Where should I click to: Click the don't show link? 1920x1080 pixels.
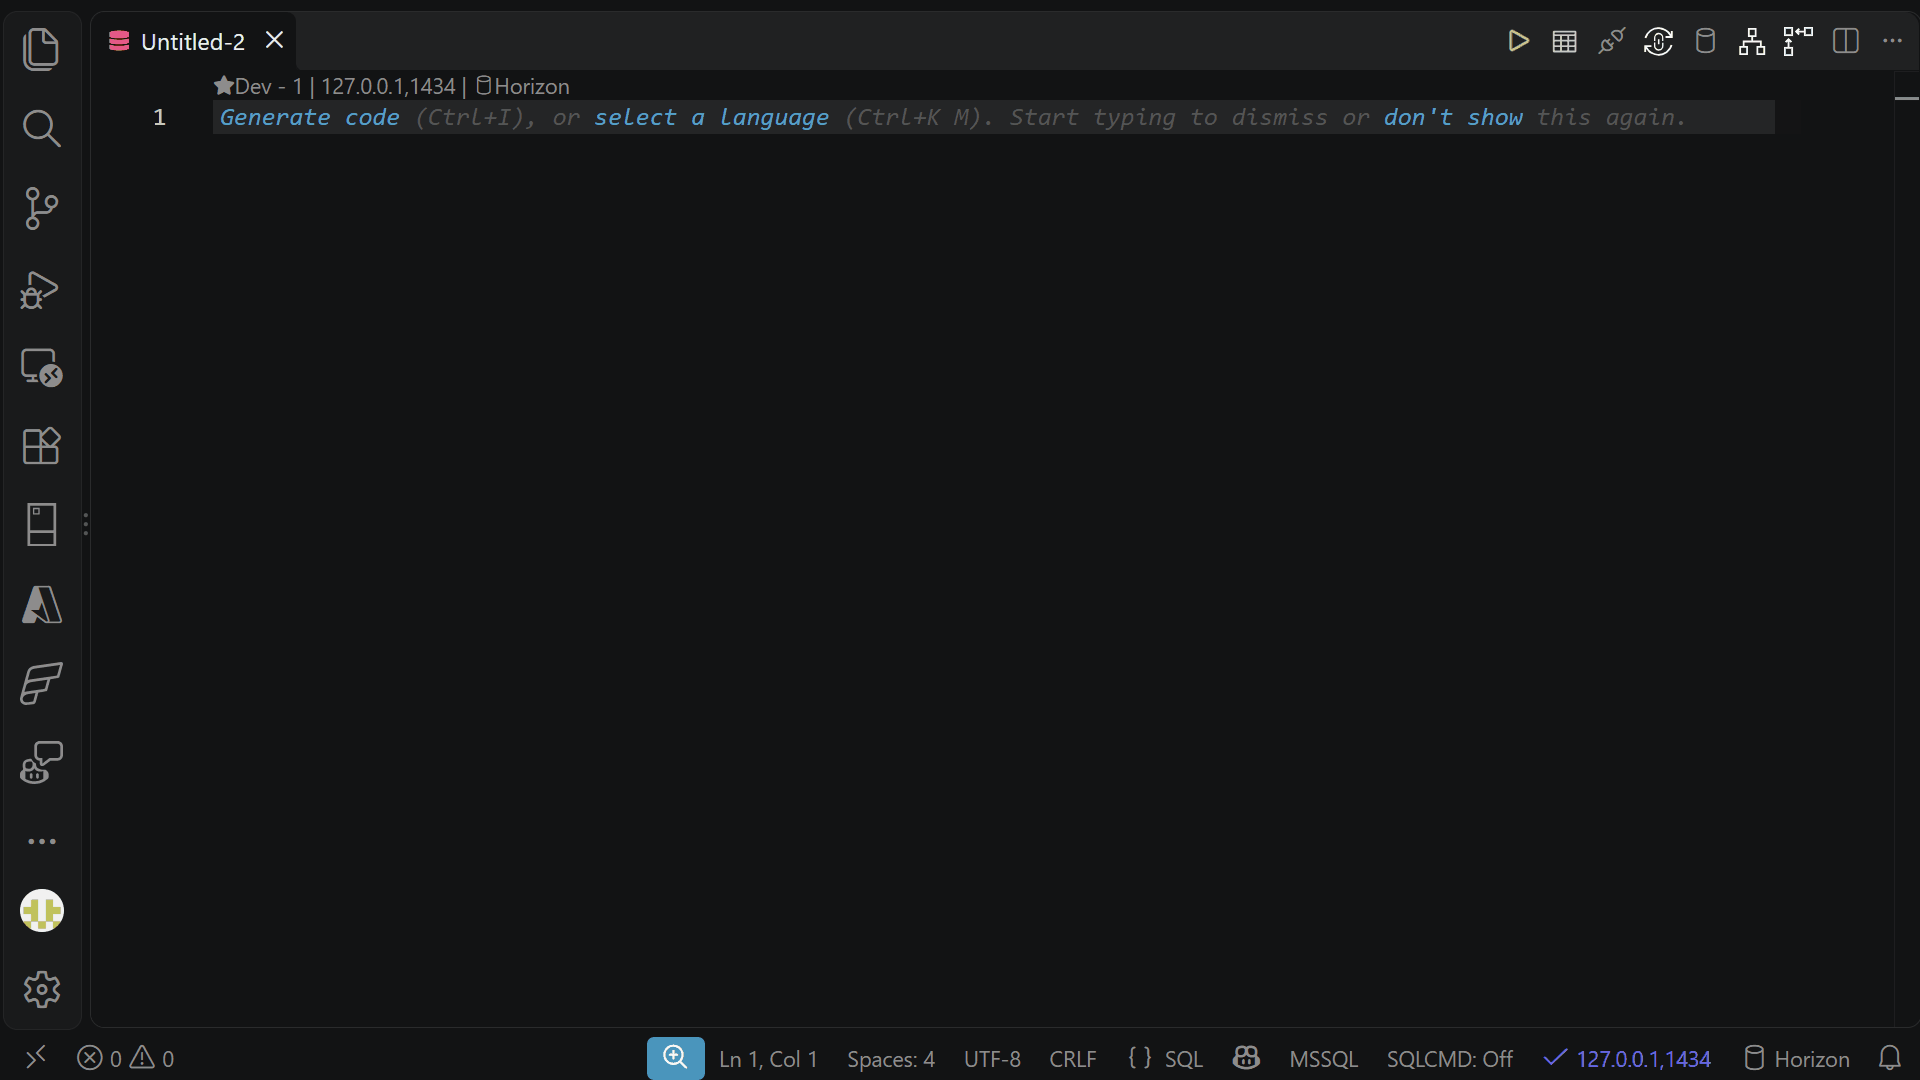1453,118
